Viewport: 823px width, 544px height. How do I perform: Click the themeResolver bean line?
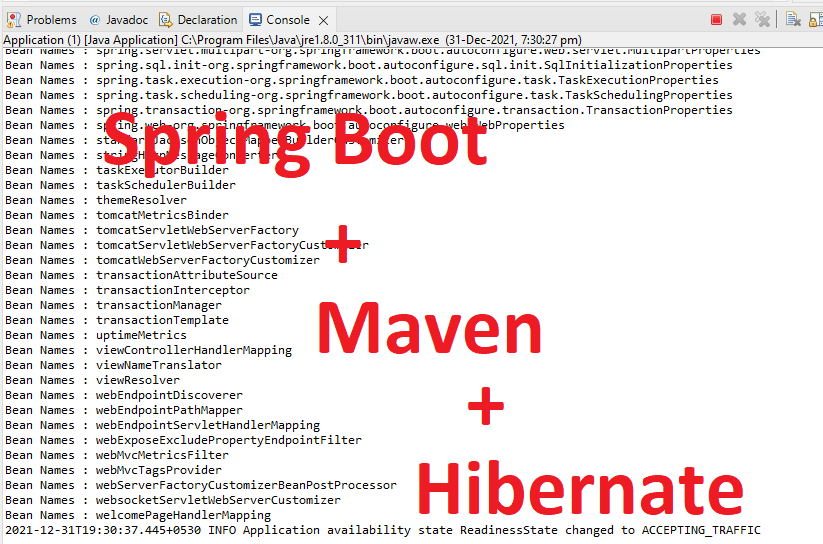(x=96, y=200)
